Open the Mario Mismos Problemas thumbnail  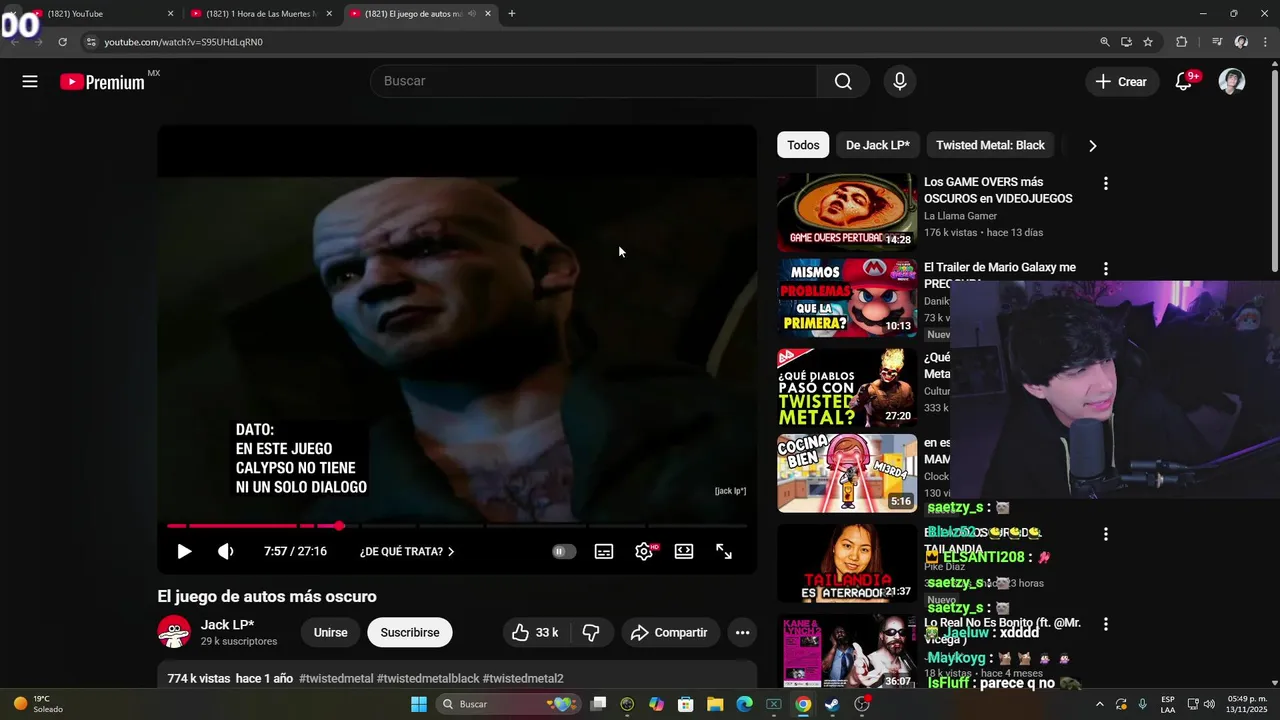point(847,298)
